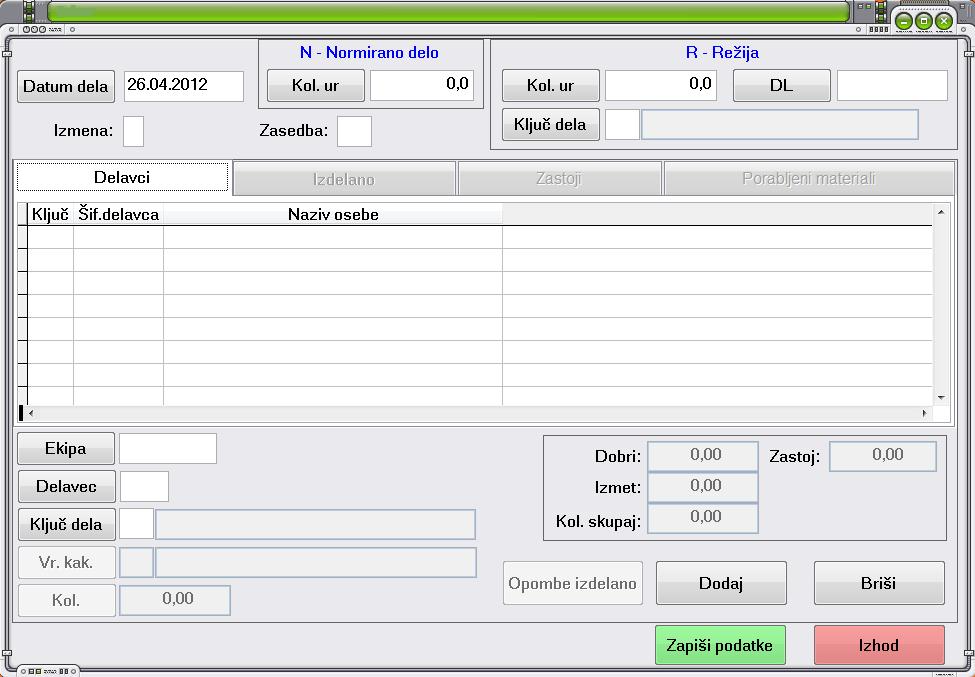Click the table's right horizontal scroll arrow
This screenshot has height=677, width=975.
(x=925, y=413)
